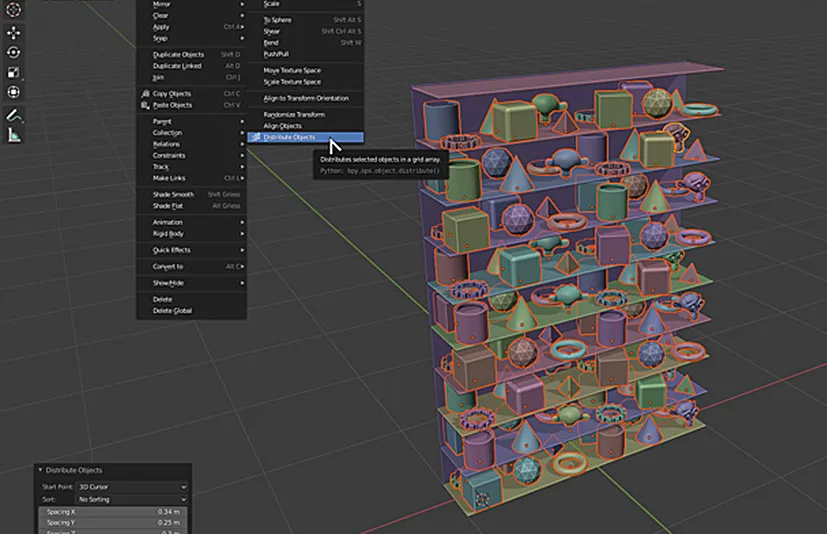Click the Paste Objects clipboard icon
827x534 pixels.
point(145,105)
